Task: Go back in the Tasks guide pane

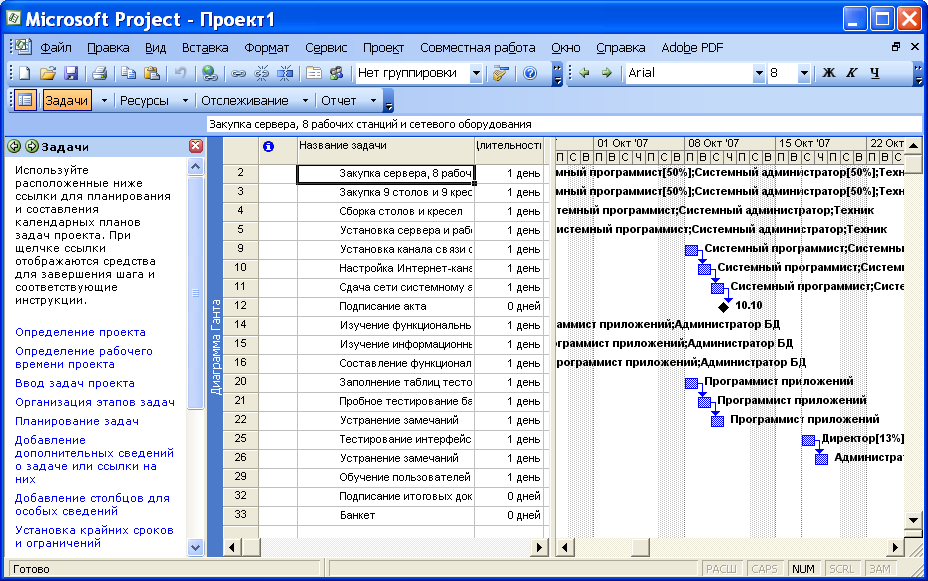Action: (x=14, y=146)
